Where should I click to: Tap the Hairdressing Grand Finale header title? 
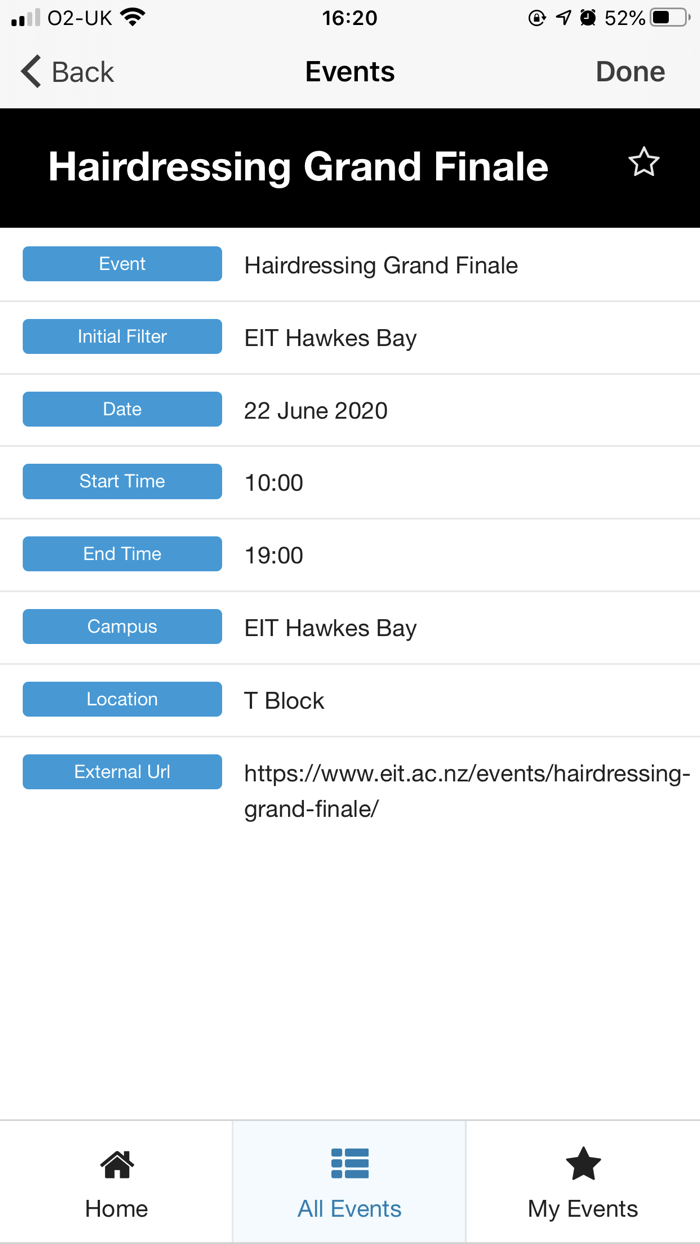point(298,167)
